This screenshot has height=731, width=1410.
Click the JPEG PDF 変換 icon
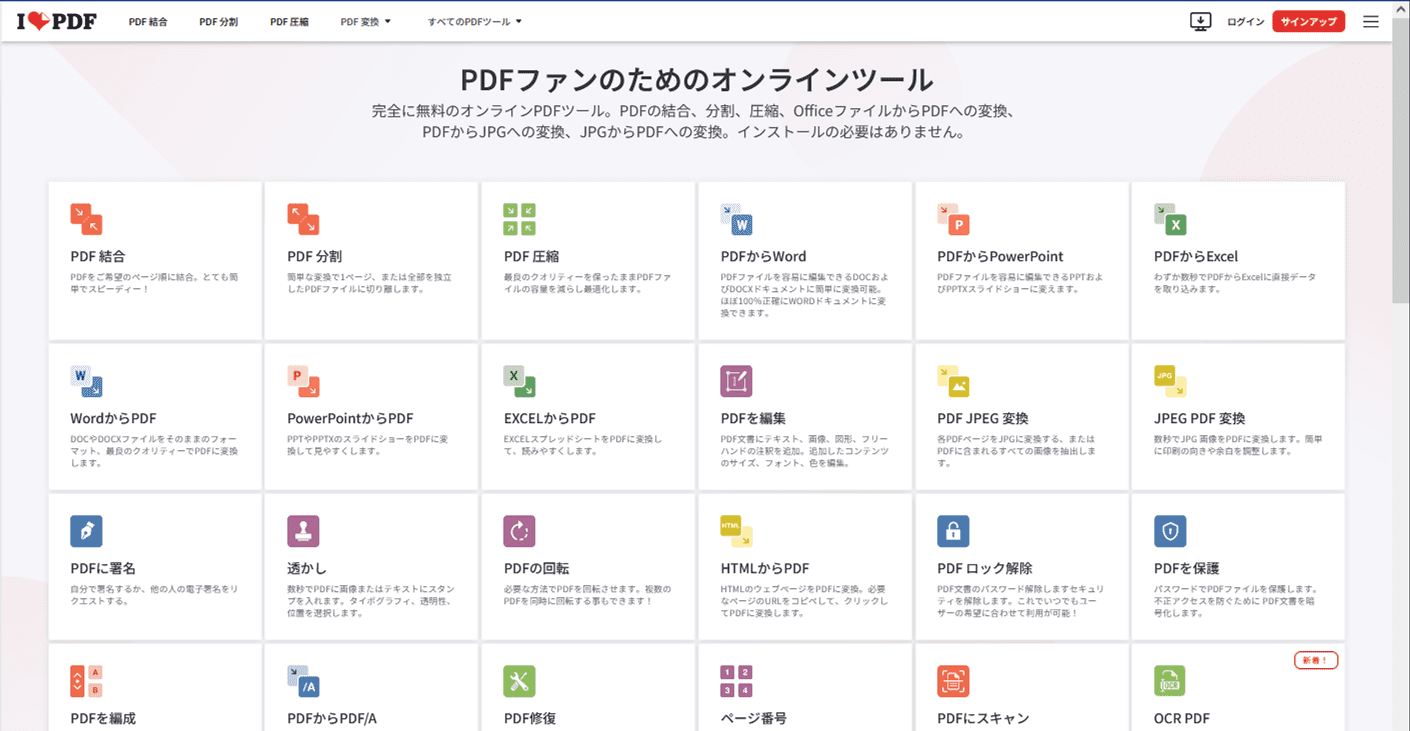[x=1170, y=381]
